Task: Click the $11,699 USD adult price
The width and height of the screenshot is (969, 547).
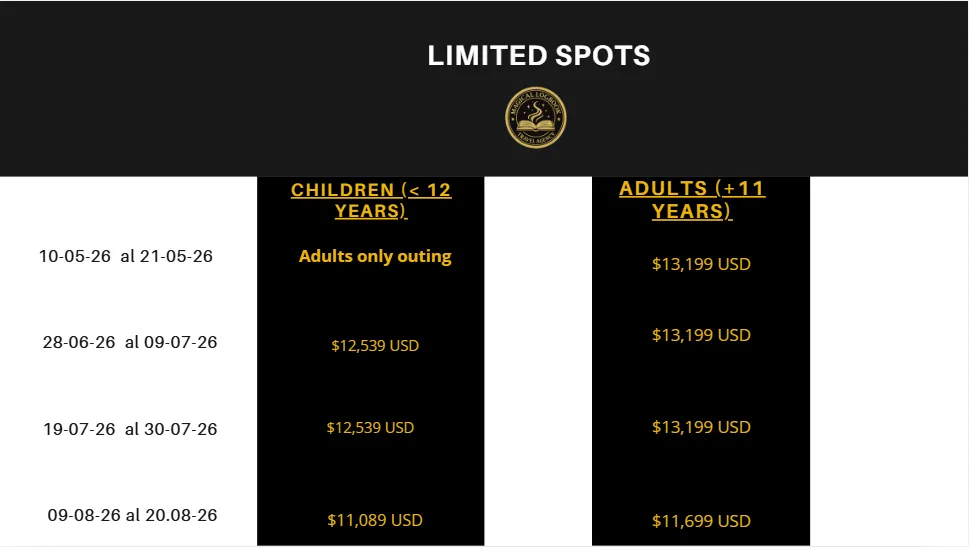Action: 701,521
